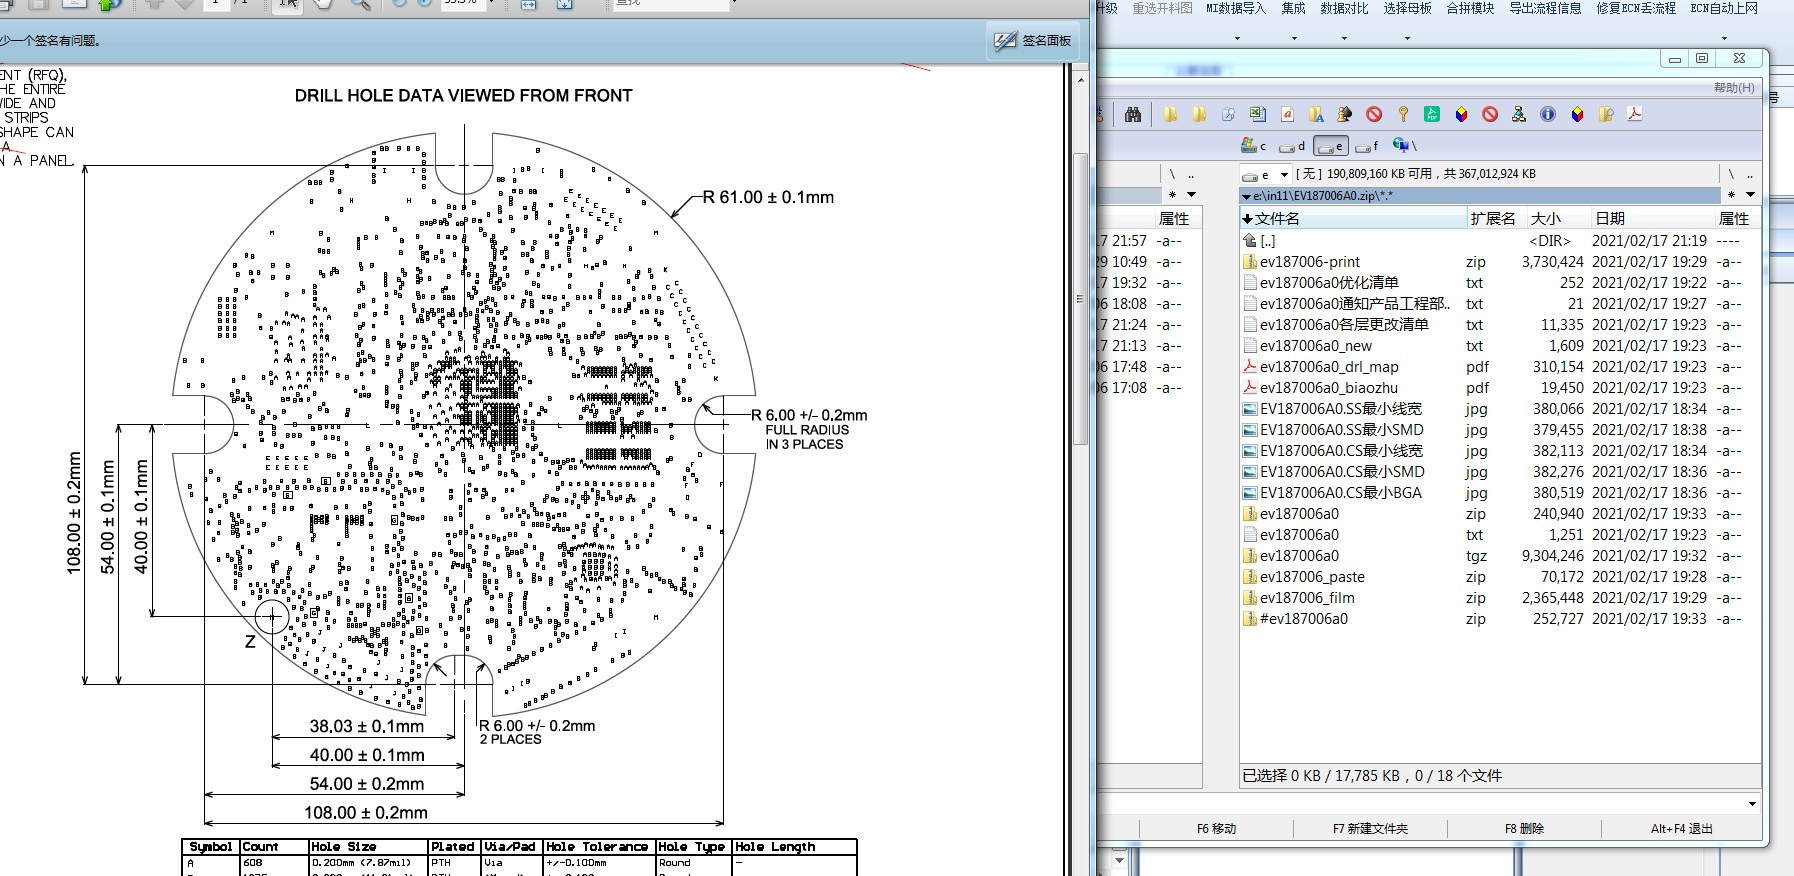Open the 帮助(H) menu
The image size is (1794, 876).
pyautogui.click(x=1733, y=88)
